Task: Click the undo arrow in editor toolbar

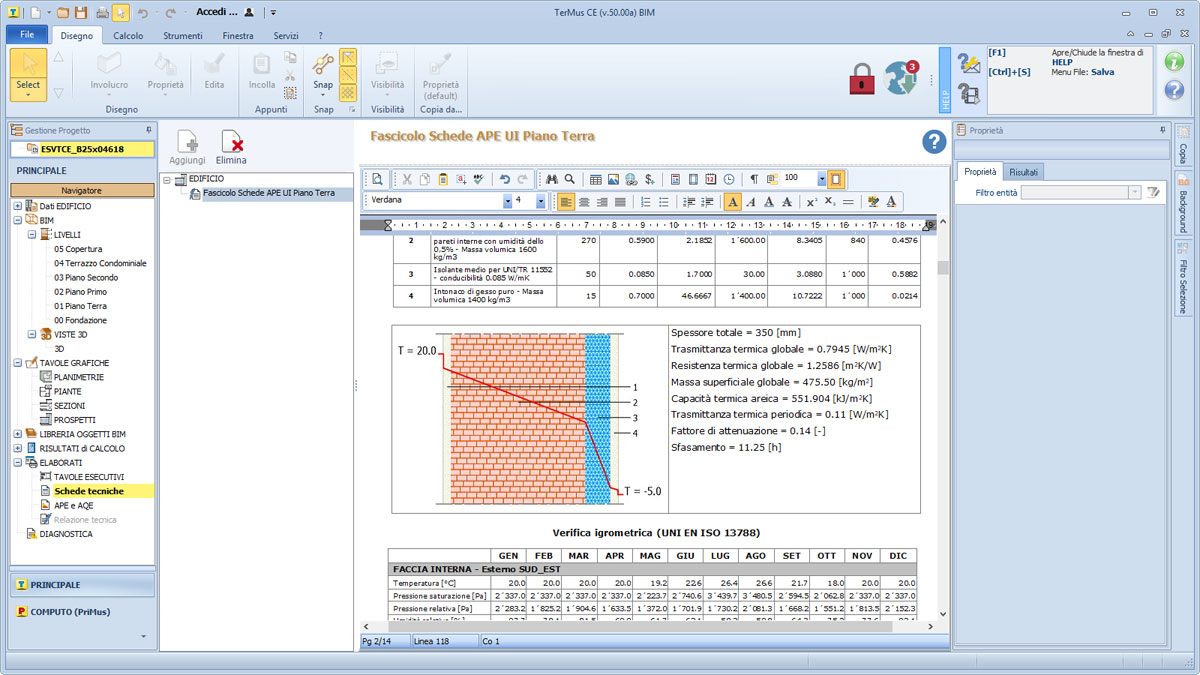Action: coord(505,179)
